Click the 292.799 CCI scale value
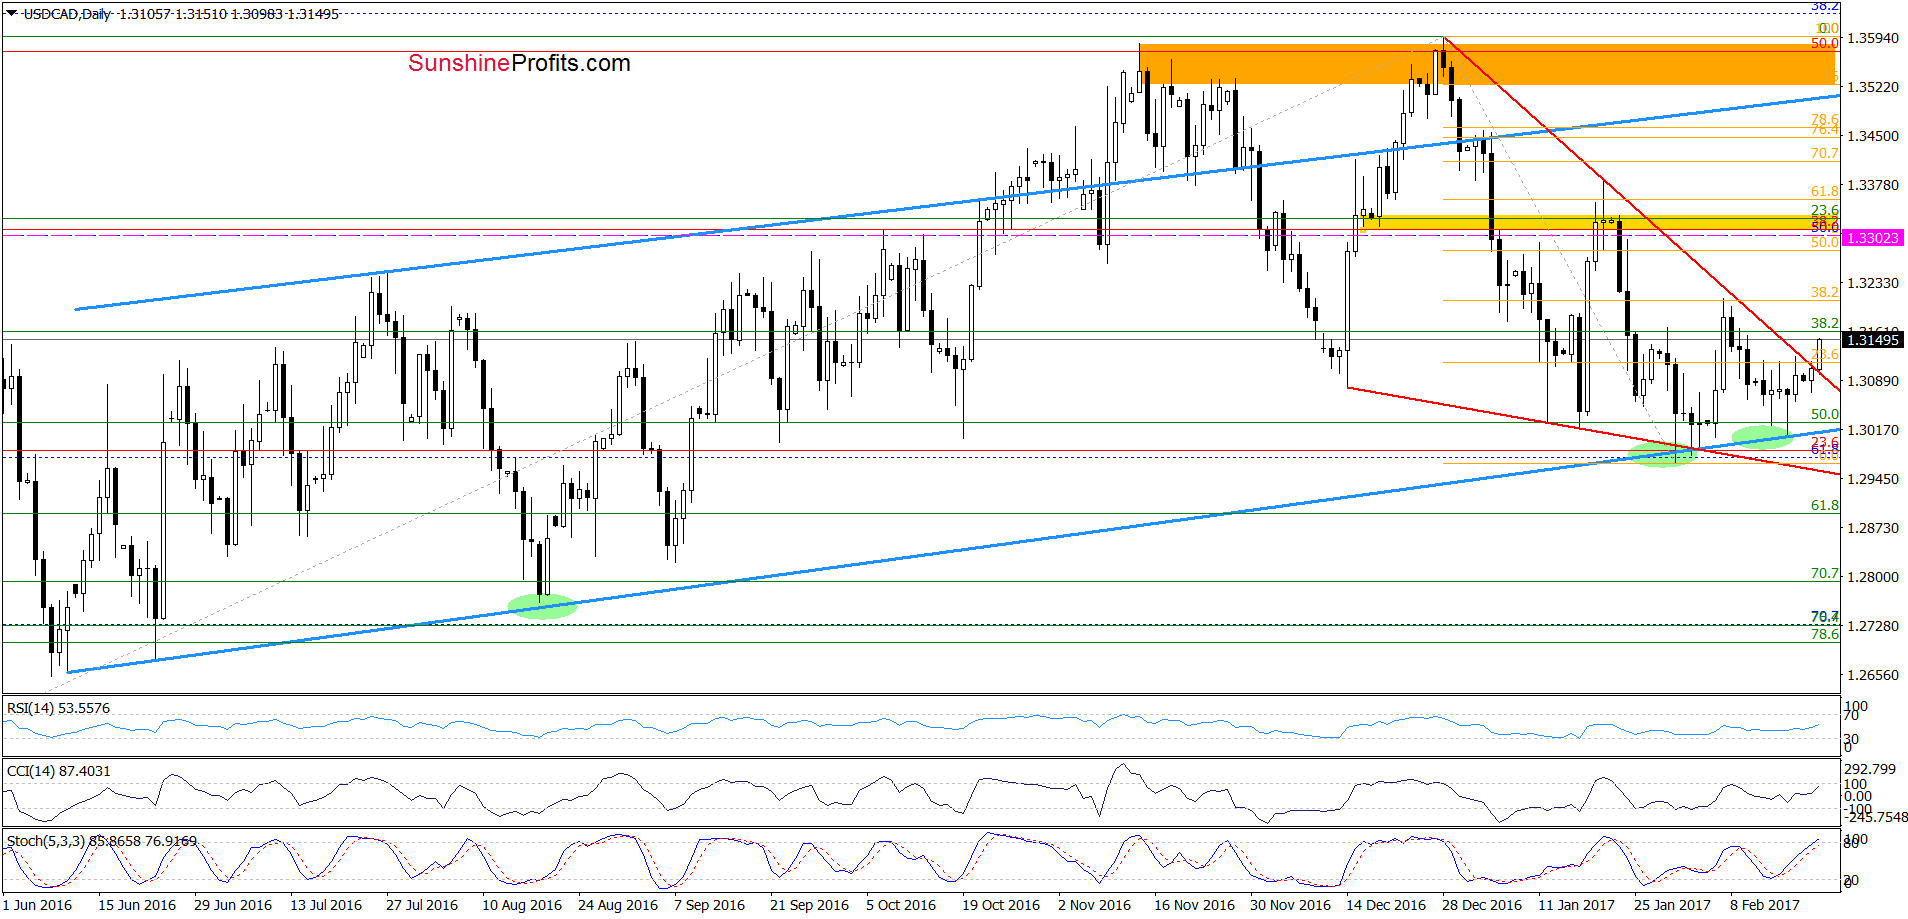The image size is (1908, 919). coord(1869,769)
